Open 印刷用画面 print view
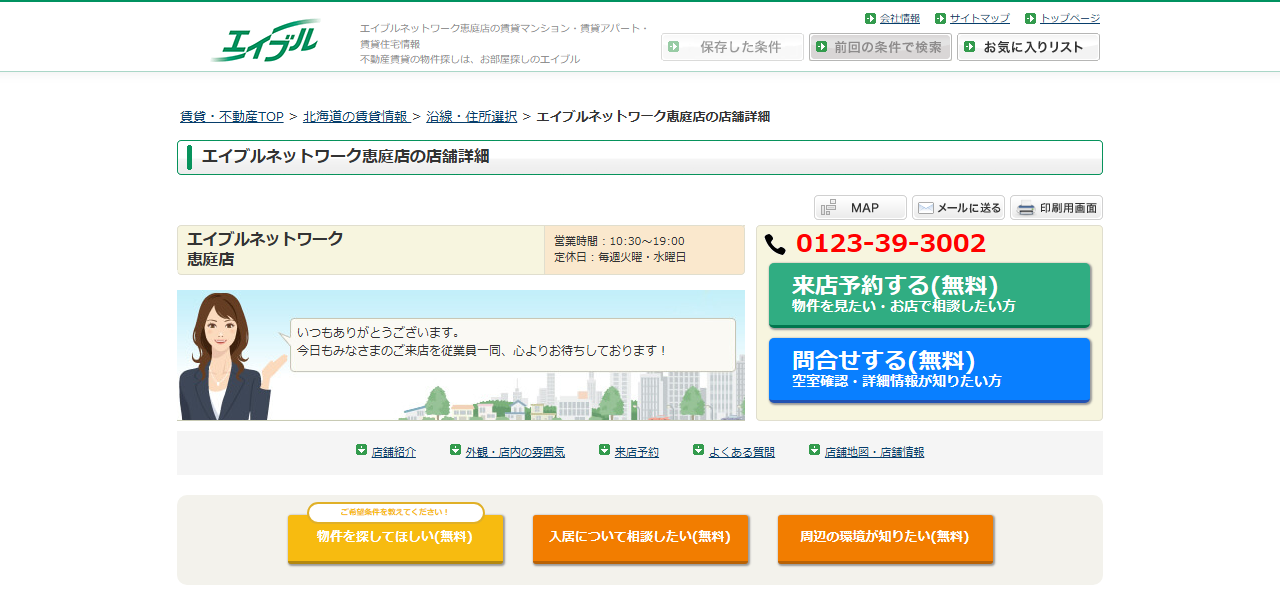 pyautogui.click(x=1056, y=207)
